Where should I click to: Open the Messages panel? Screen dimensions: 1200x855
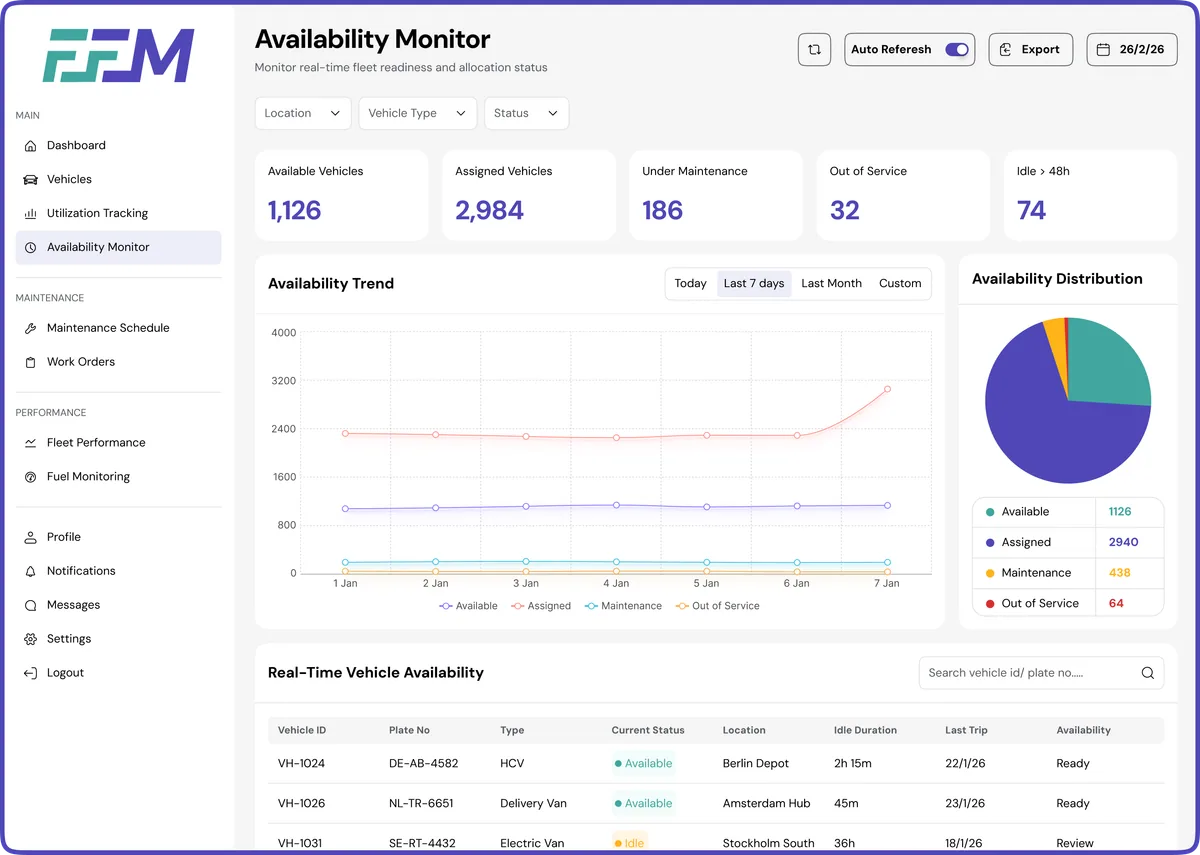[x=74, y=605]
